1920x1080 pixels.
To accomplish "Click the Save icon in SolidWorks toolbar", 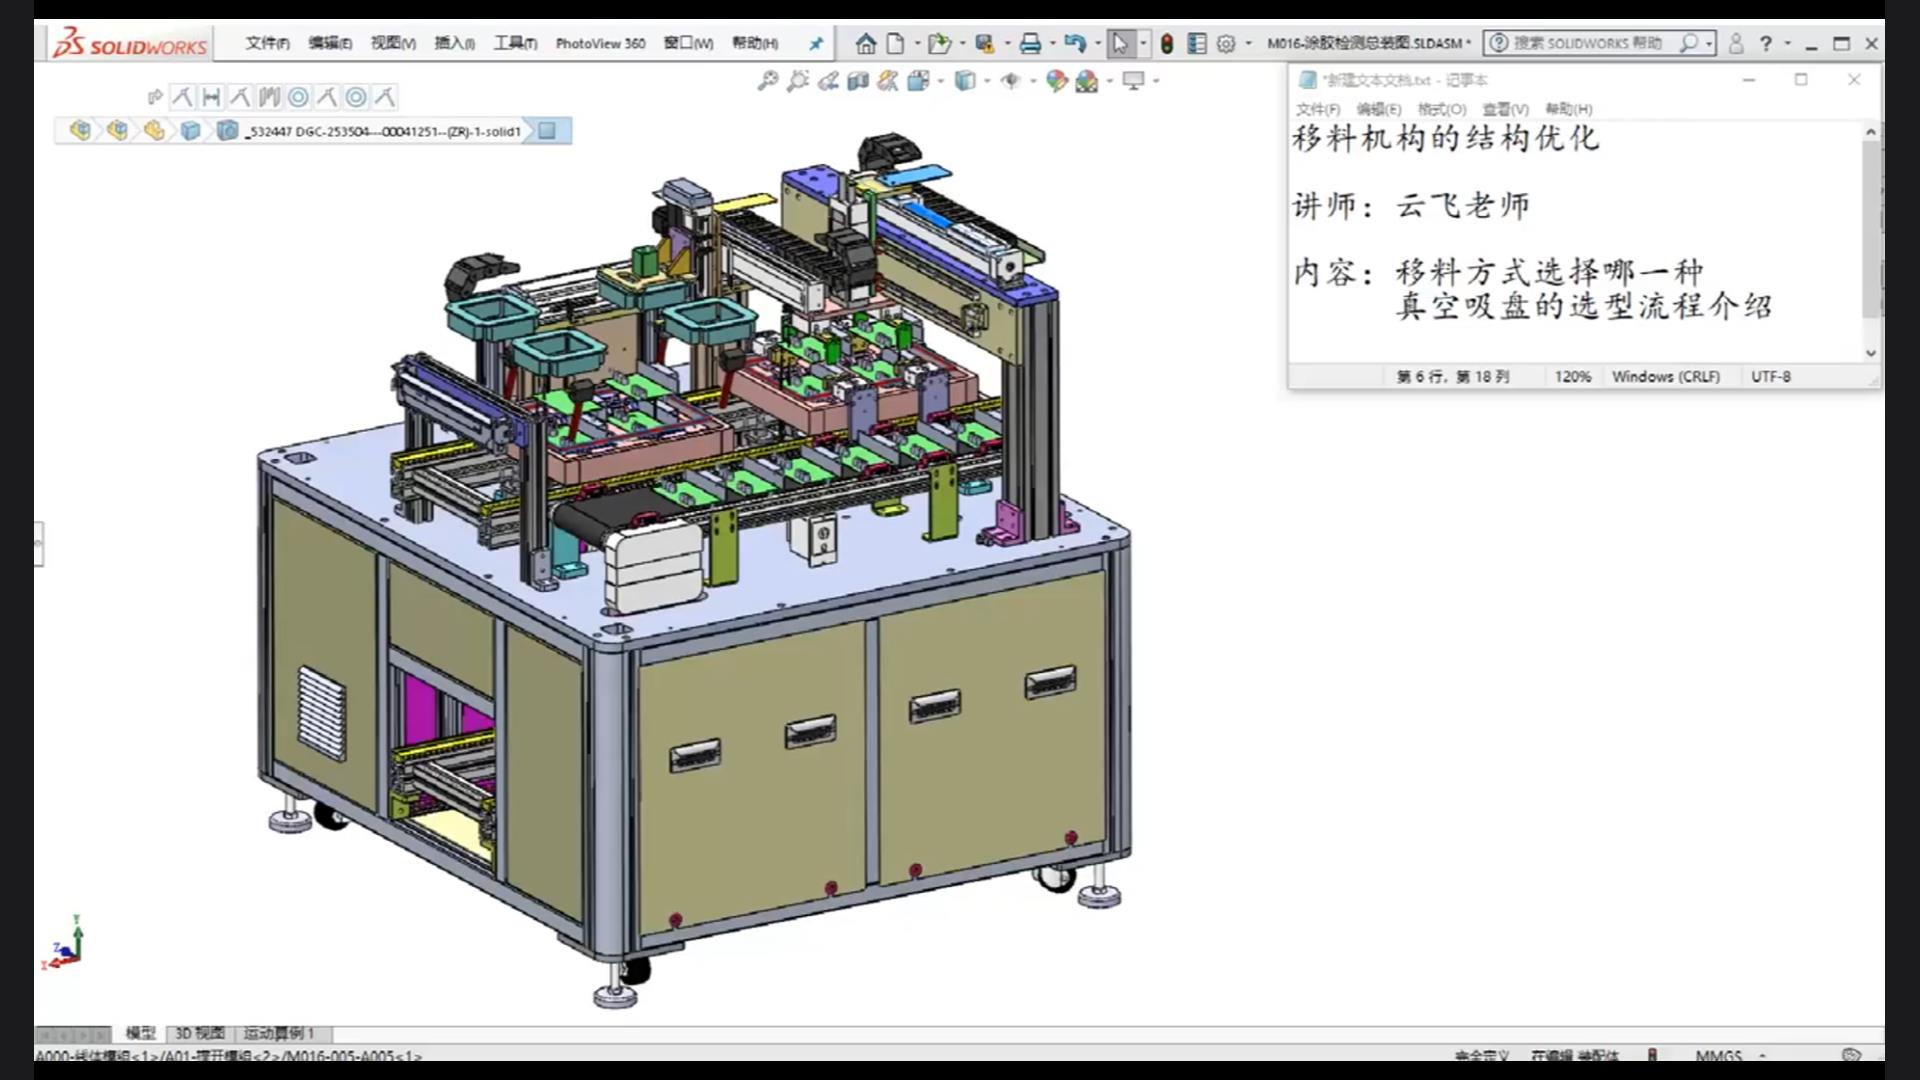I will pyautogui.click(x=985, y=43).
